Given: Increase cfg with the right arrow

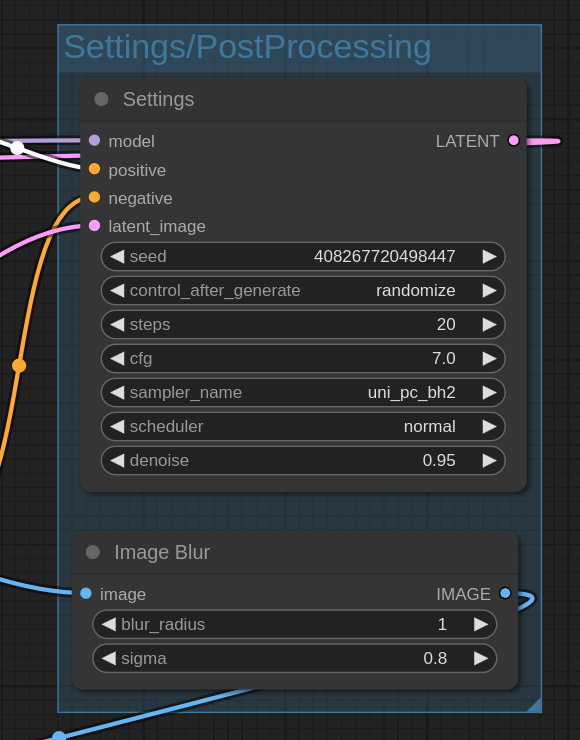Looking at the screenshot, I should [x=489, y=359].
